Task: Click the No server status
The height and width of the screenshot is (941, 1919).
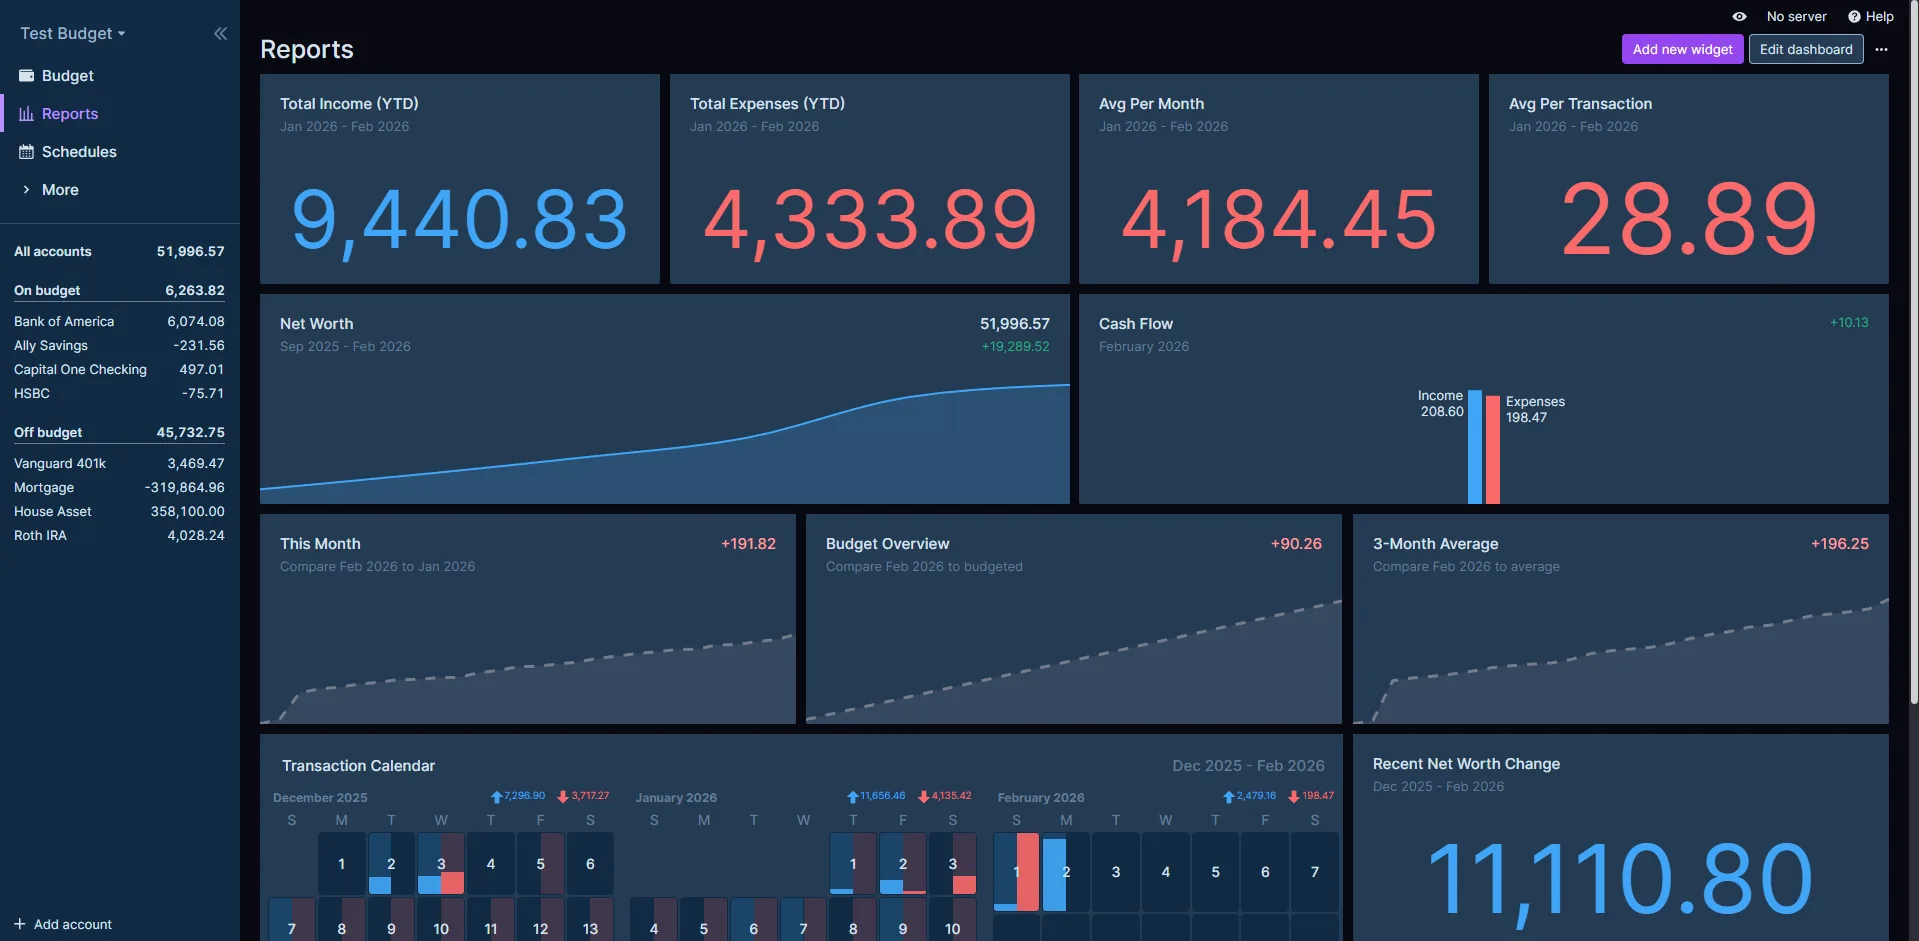Action: (1796, 16)
